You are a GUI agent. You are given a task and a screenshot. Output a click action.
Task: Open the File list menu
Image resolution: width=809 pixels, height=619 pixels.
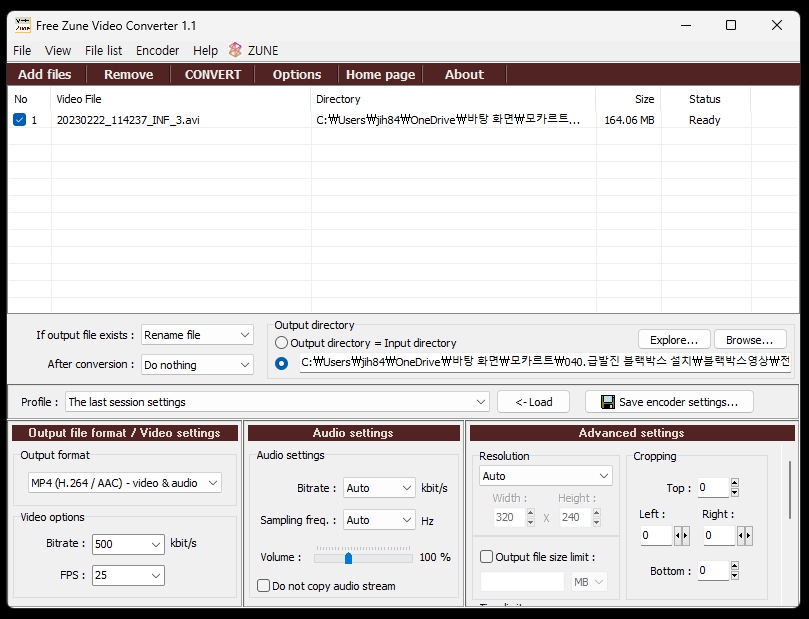[x=103, y=51]
